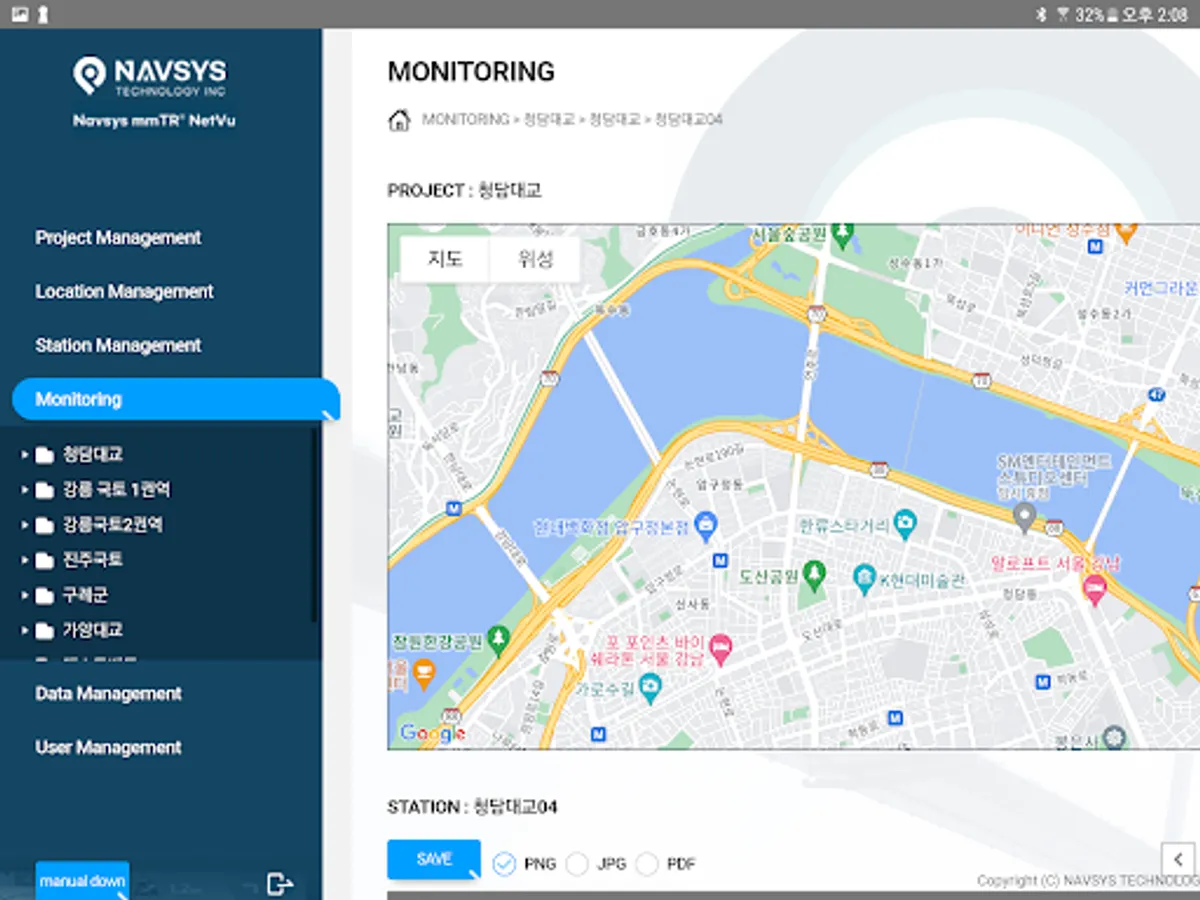The width and height of the screenshot is (1200, 900).
Task: Select the PDF format option
Action: tap(647, 863)
